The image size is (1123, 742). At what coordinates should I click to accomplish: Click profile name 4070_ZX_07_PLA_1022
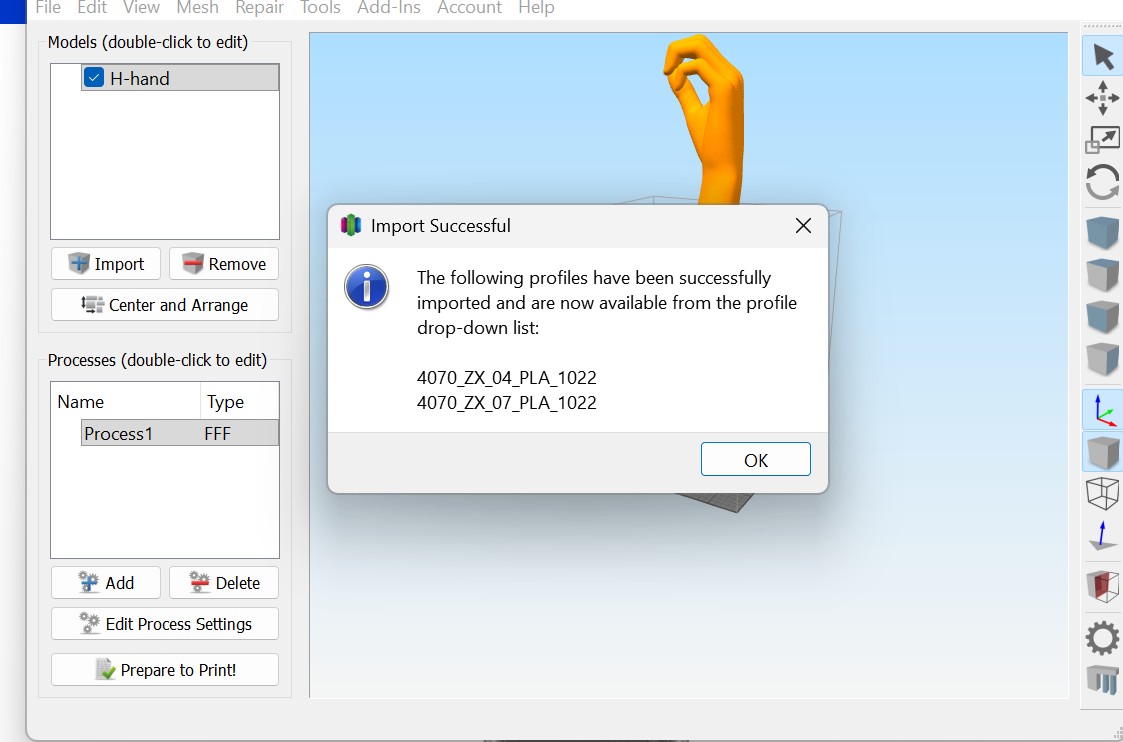506,403
